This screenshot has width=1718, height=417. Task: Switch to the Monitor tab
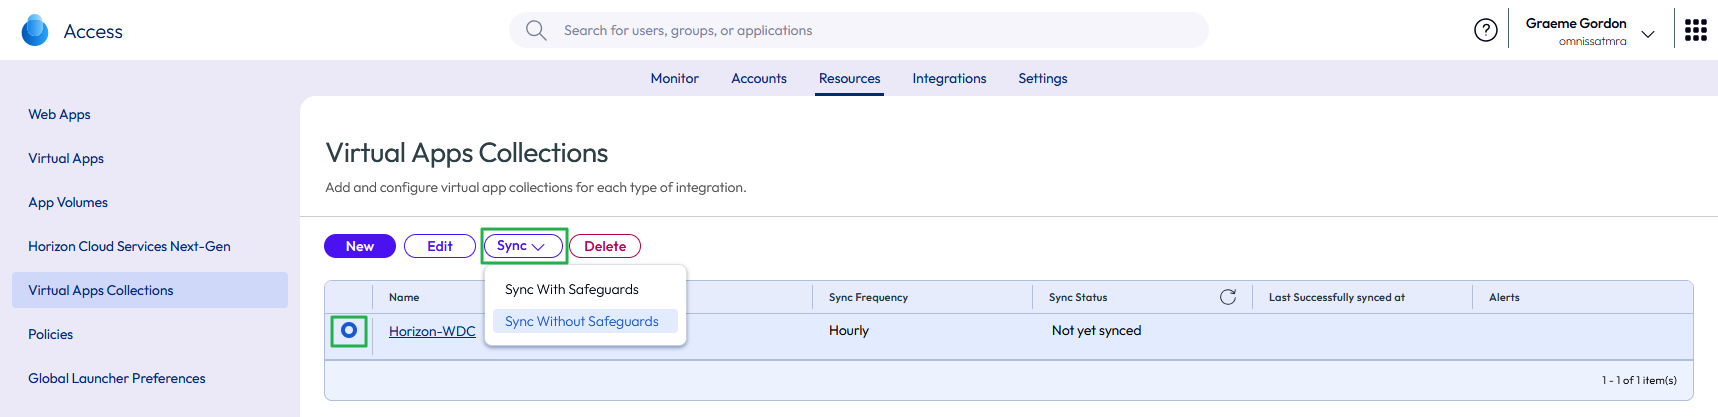pyautogui.click(x=674, y=78)
